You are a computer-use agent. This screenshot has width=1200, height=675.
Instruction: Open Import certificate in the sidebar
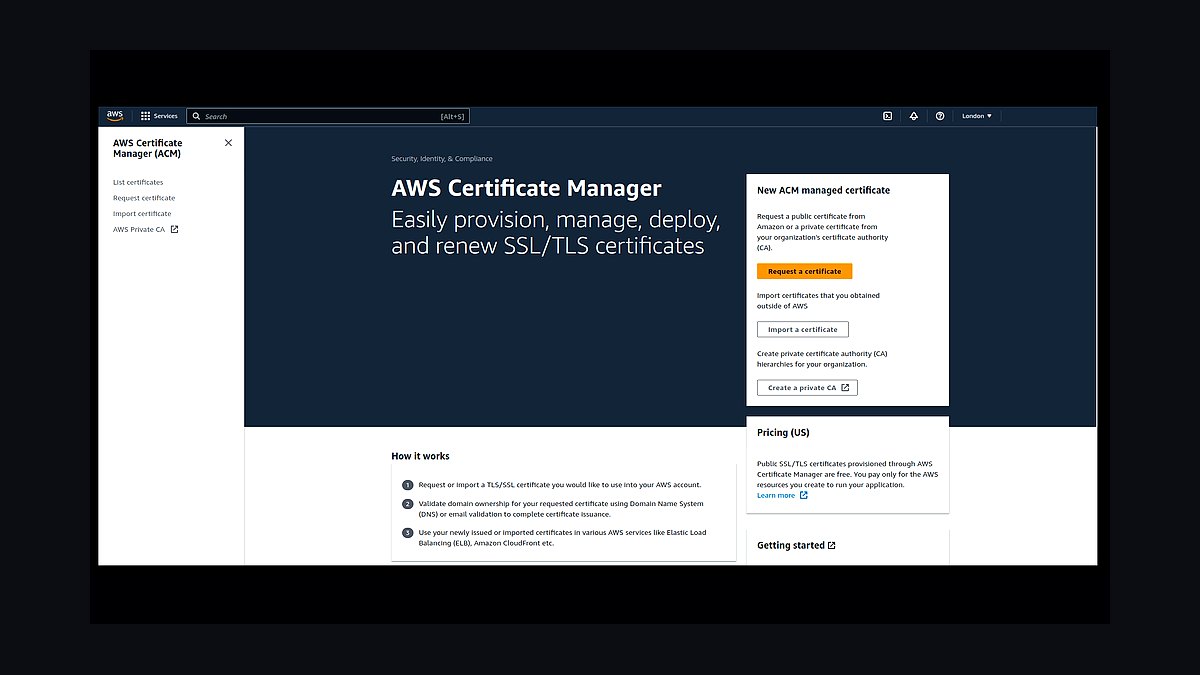(142, 214)
